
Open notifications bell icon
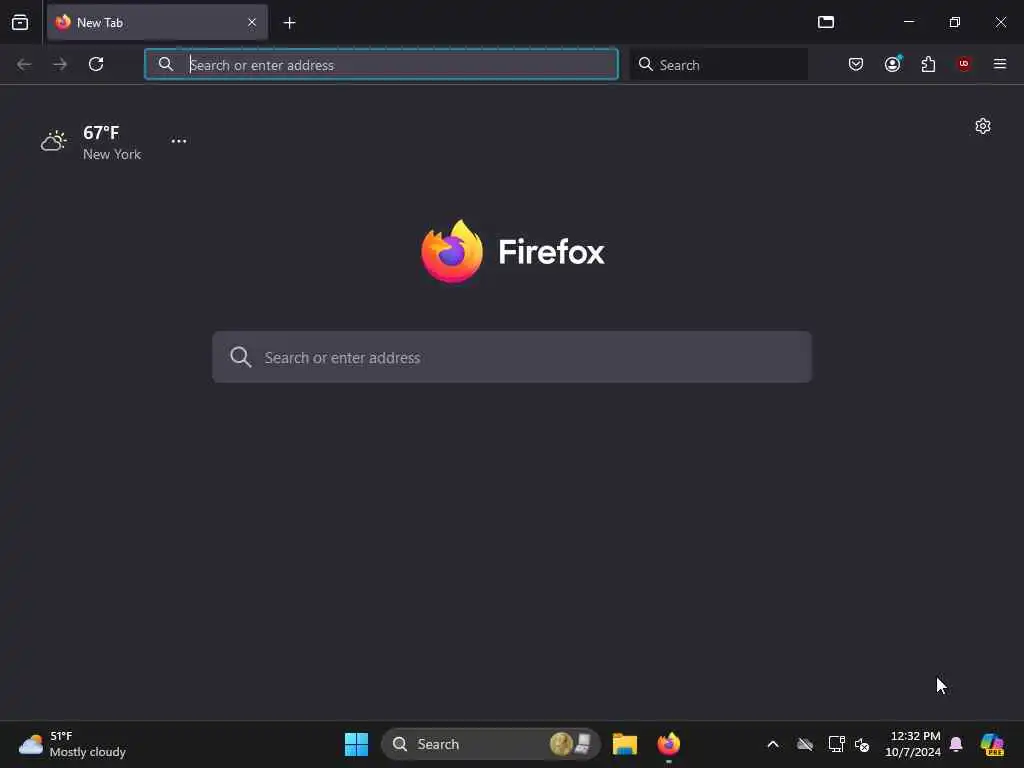tap(956, 744)
